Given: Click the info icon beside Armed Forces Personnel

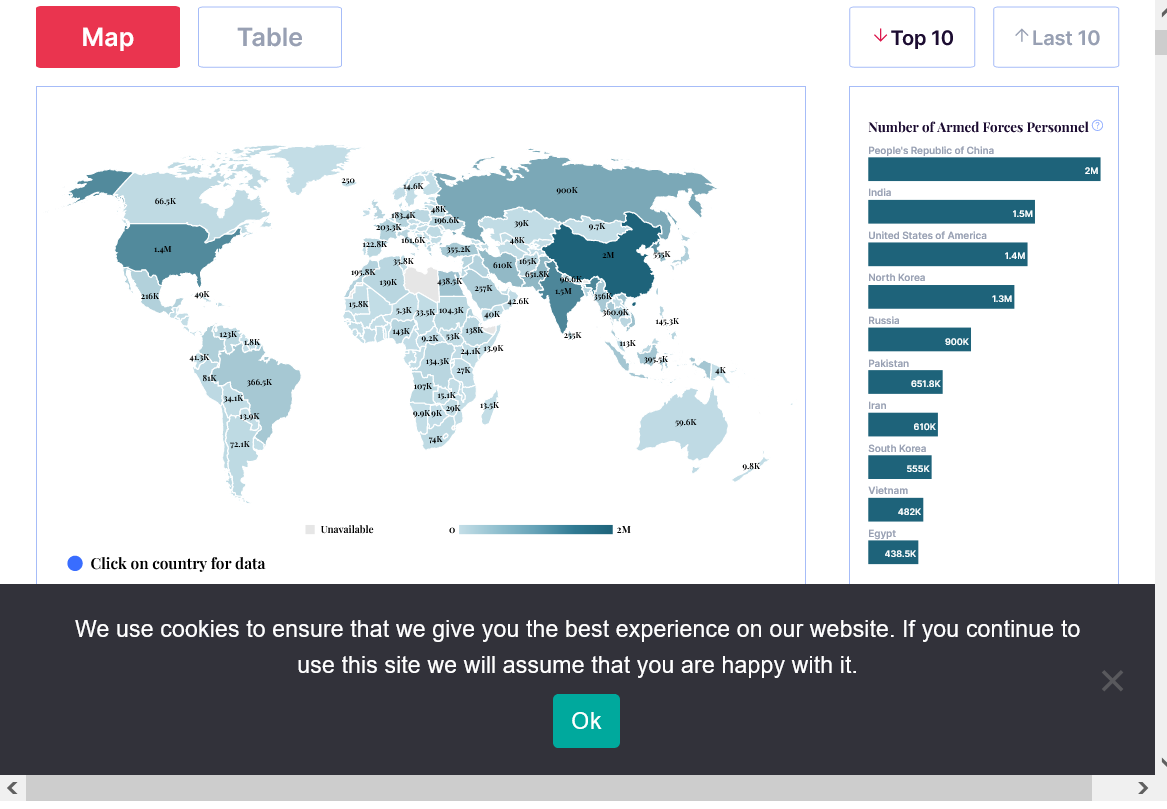Looking at the screenshot, I should pos(1097,126).
